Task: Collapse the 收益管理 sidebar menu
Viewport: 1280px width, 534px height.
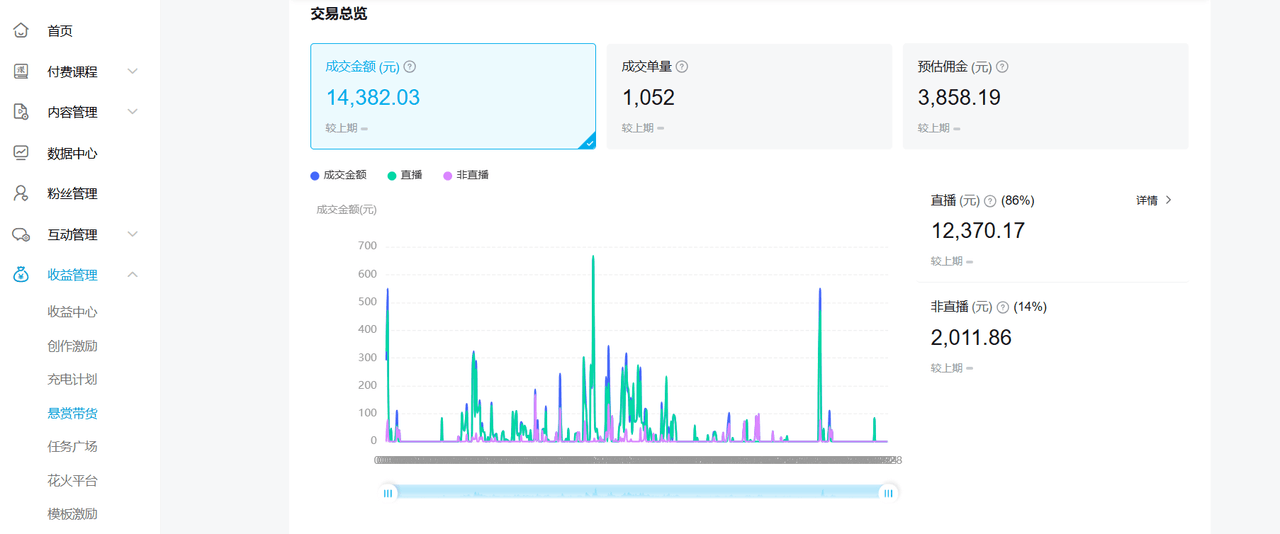Action: (132, 275)
